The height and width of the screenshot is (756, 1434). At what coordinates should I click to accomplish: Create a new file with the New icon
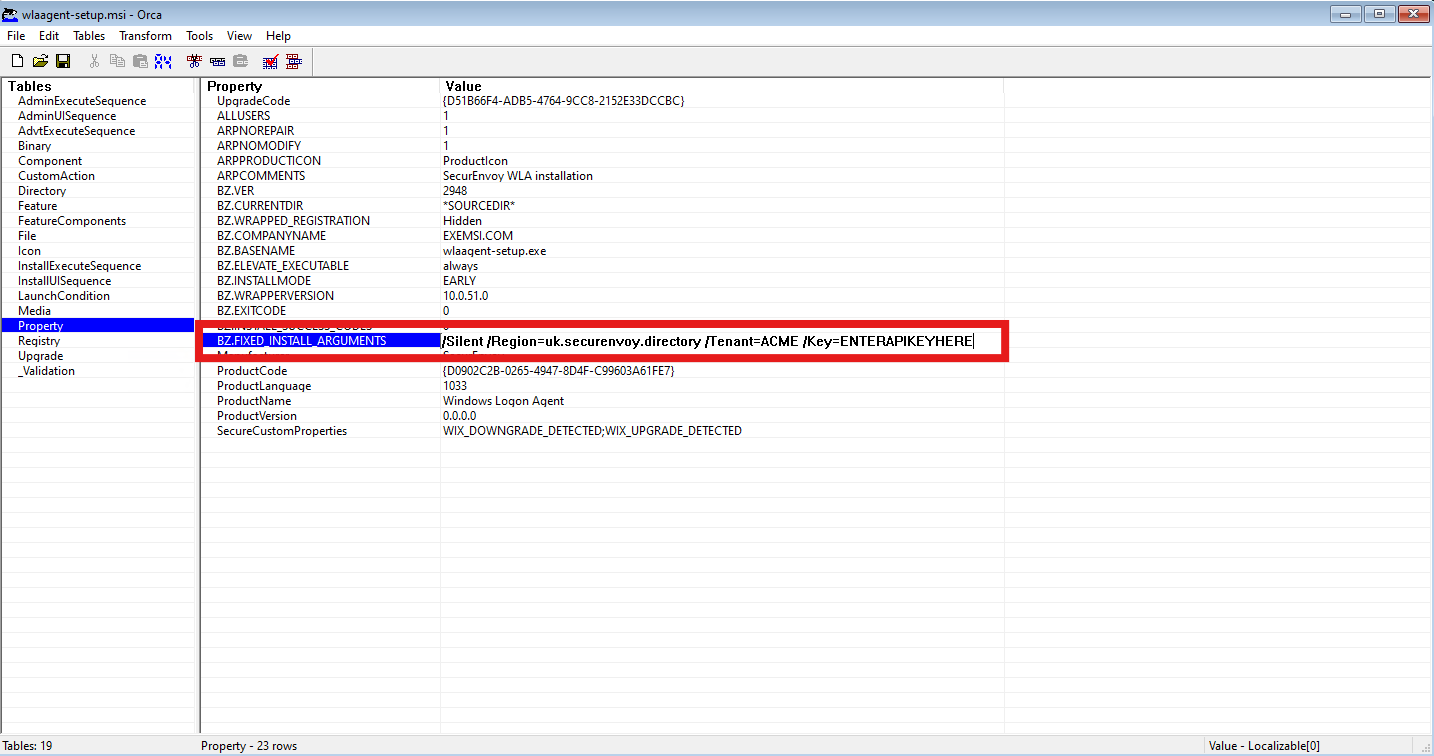pos(17,60)
